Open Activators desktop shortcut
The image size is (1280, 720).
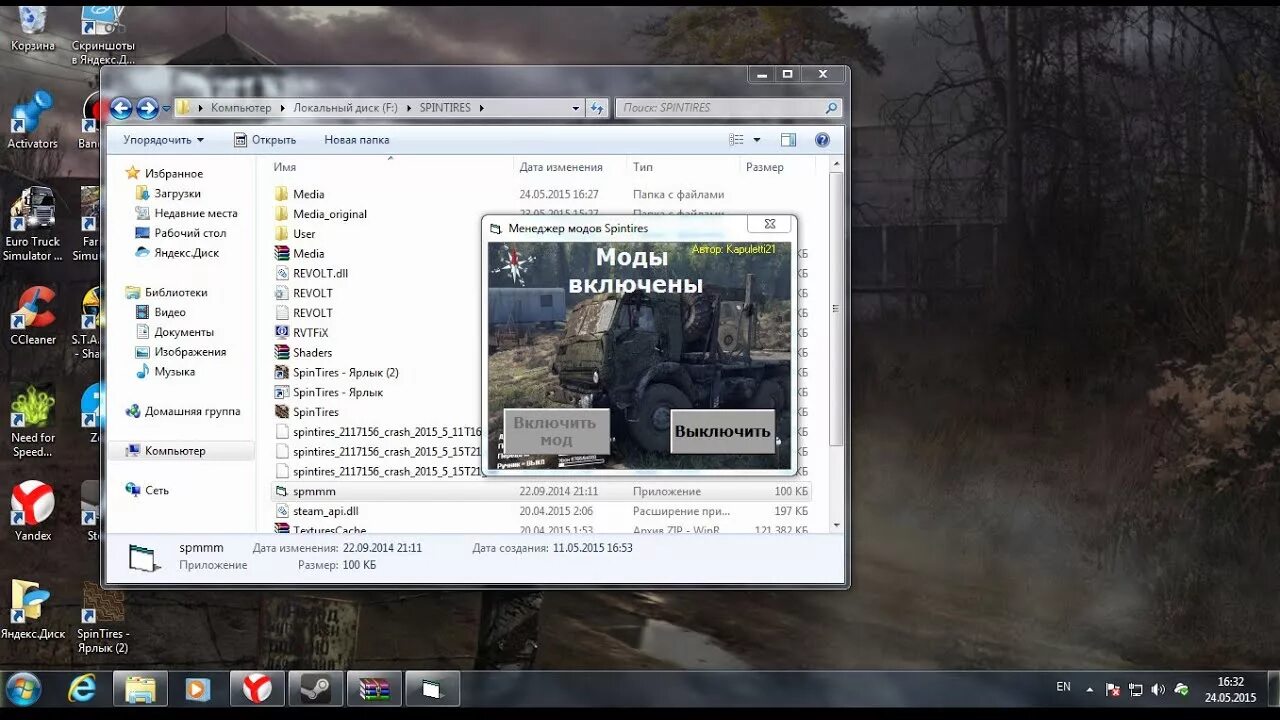[x=33, y=120]
